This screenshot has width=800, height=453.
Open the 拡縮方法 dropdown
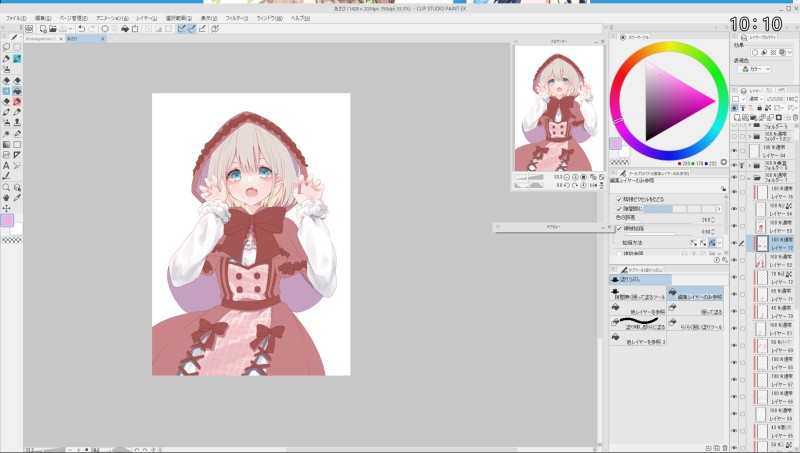[x=719, y=243]
